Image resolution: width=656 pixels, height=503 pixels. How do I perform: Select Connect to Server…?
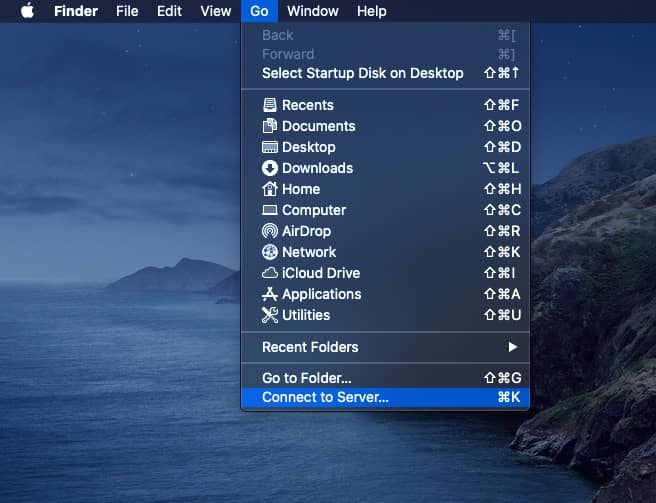[385, 397]
